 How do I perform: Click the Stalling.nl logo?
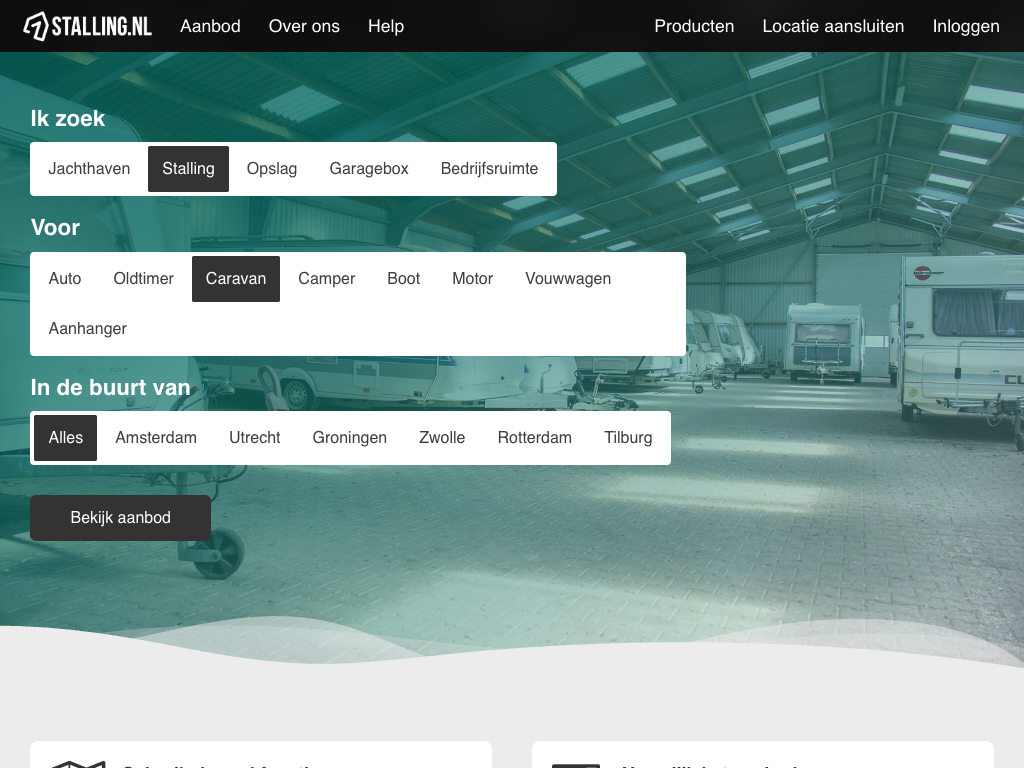pyautogui.click(x=88, y=26)
